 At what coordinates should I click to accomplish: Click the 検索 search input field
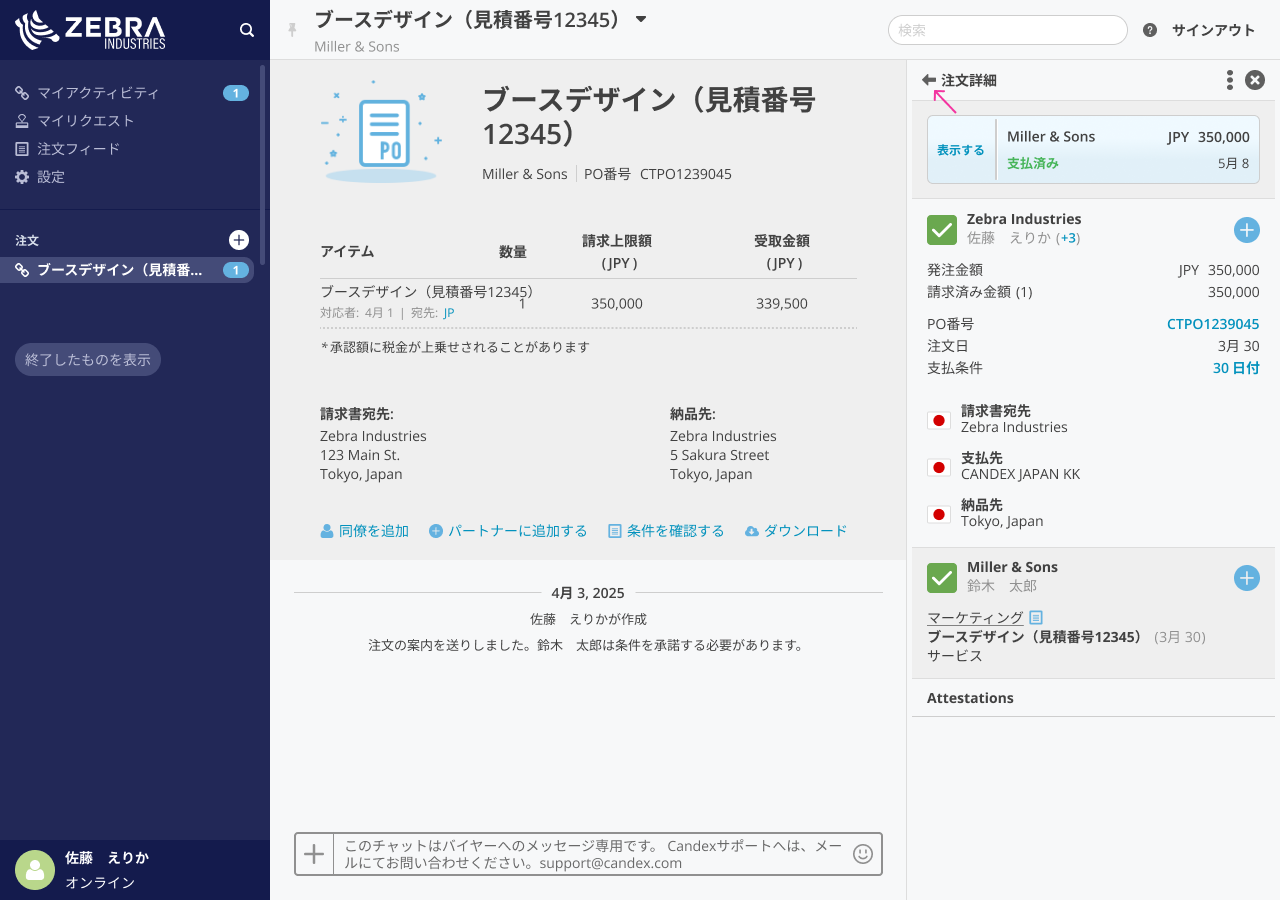1007,30
